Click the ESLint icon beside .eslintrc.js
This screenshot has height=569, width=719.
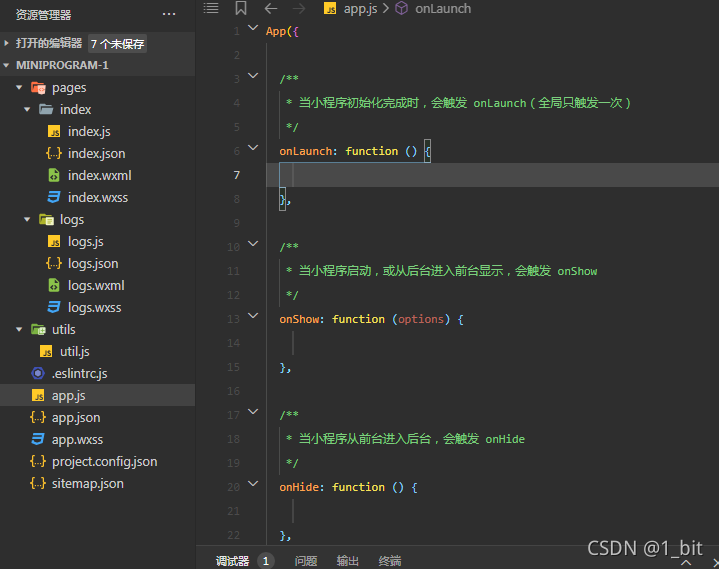click(x=38, y=374)
